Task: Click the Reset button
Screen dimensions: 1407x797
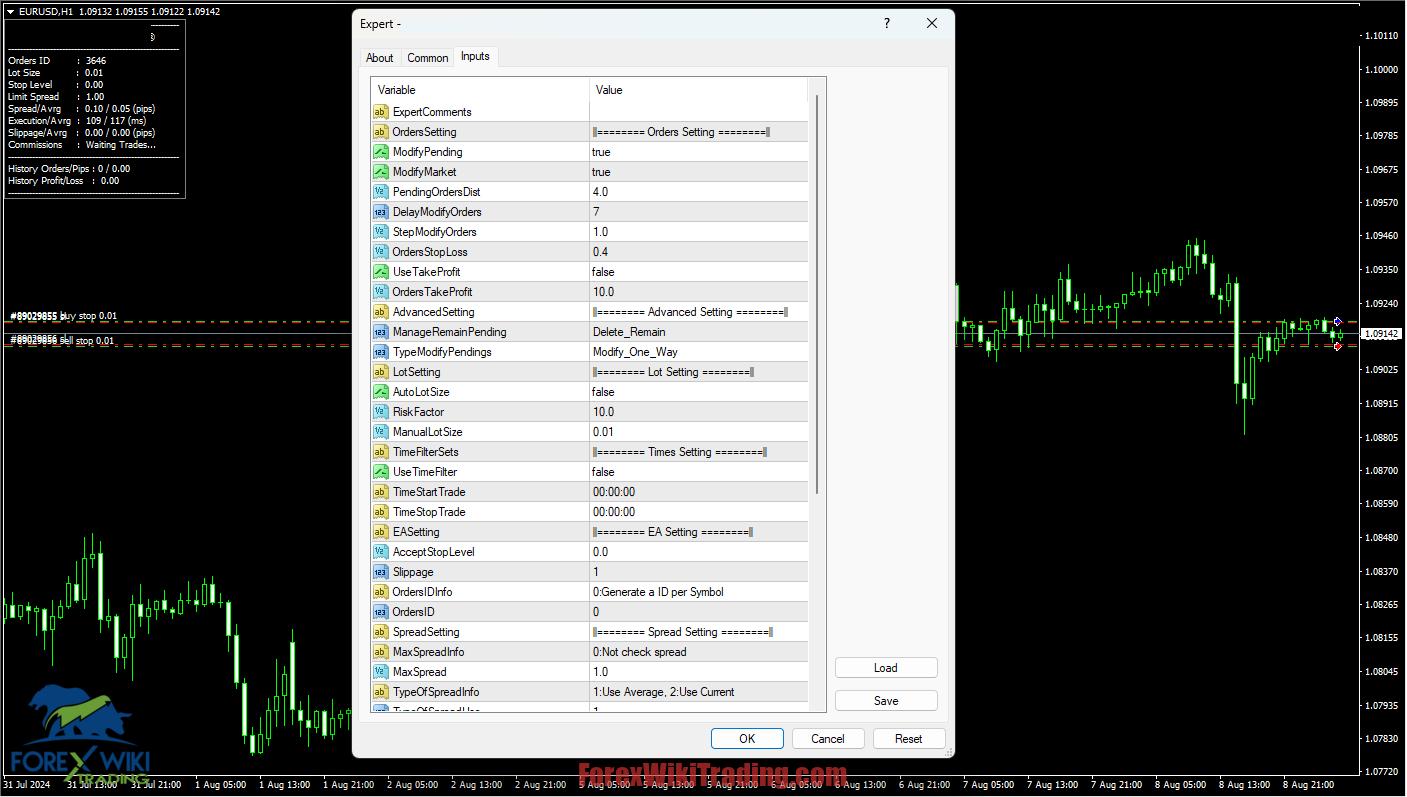Action: click(x=908, y=738)
